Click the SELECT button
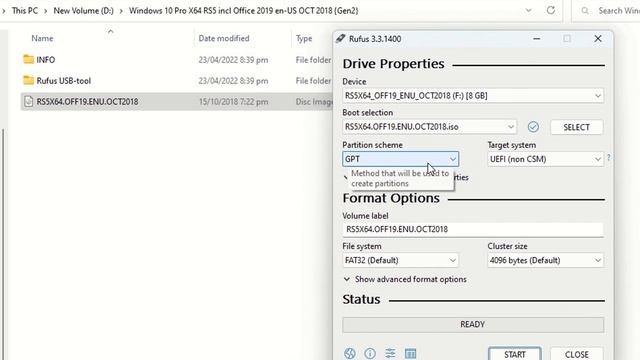 [576, 127]
